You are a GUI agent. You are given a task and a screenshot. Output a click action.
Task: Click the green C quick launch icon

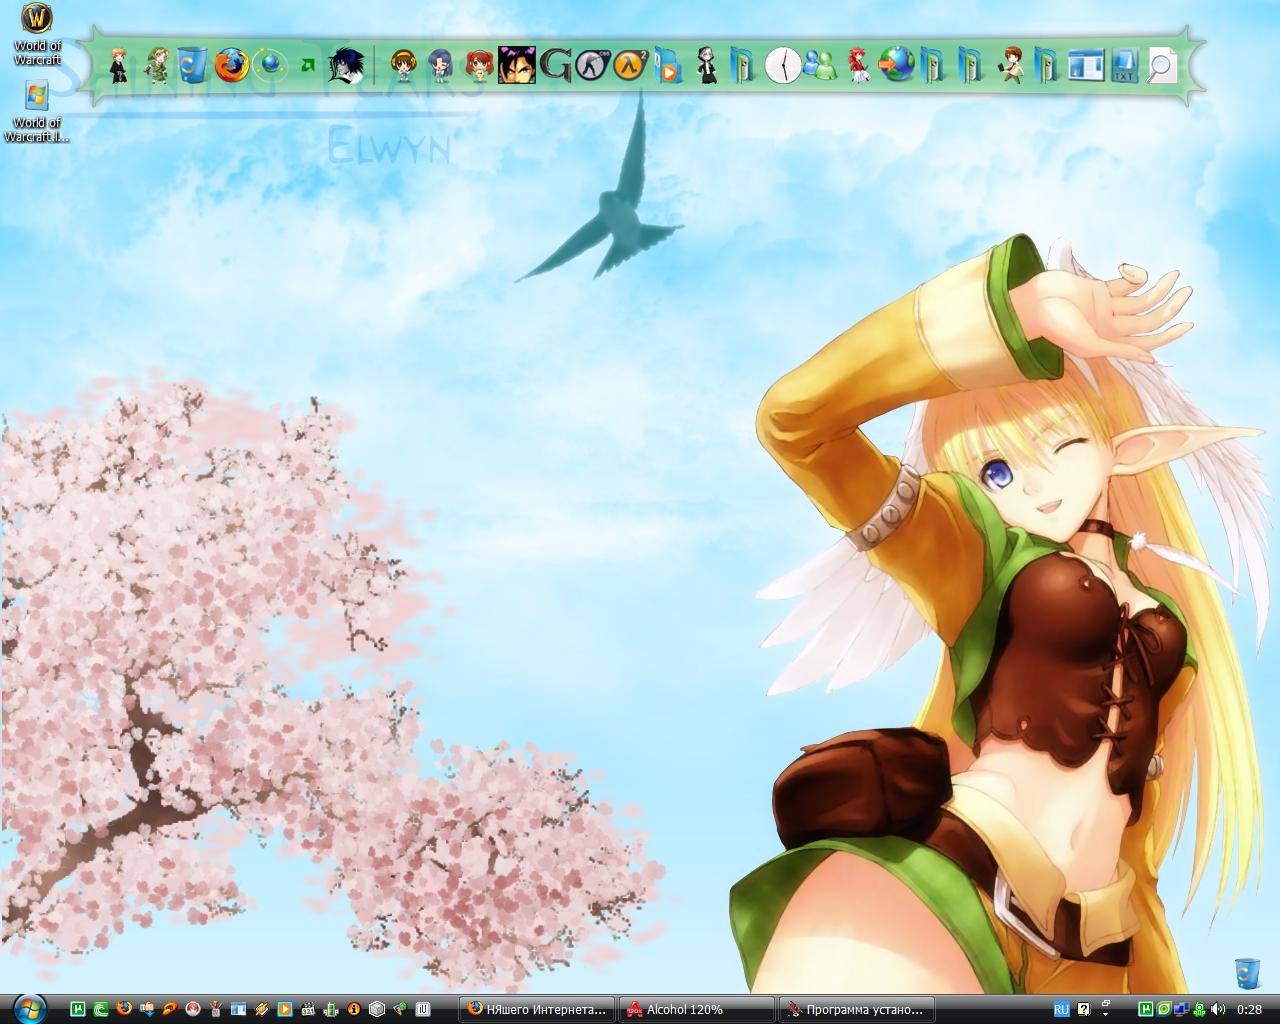pos(100,1009)
